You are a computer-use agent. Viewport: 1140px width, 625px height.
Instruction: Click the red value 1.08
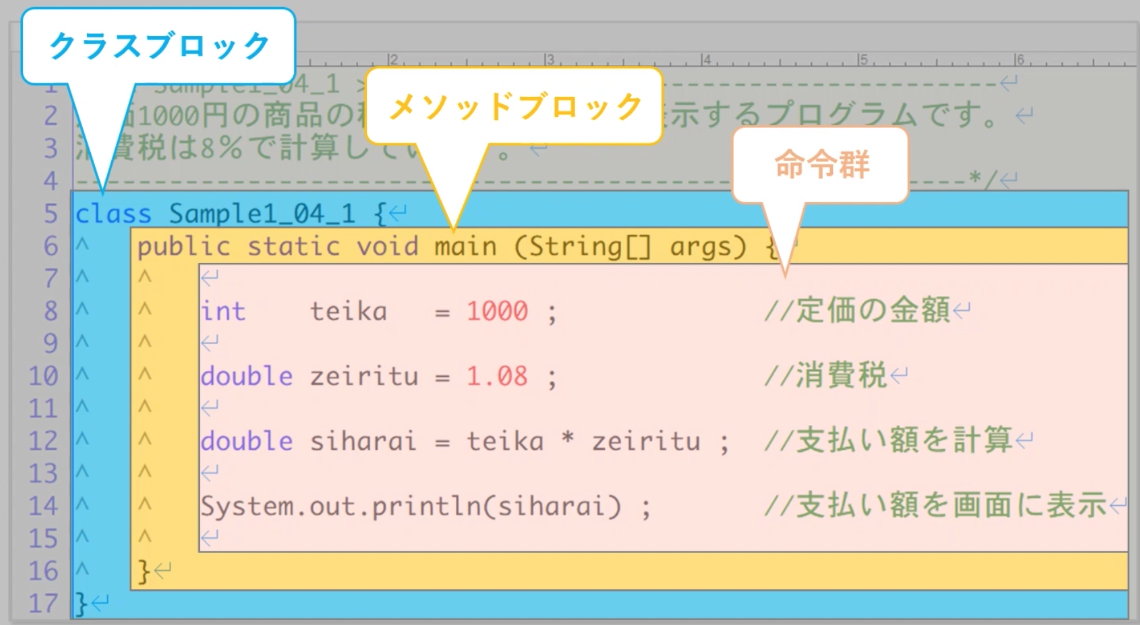(x=497, y=376)
